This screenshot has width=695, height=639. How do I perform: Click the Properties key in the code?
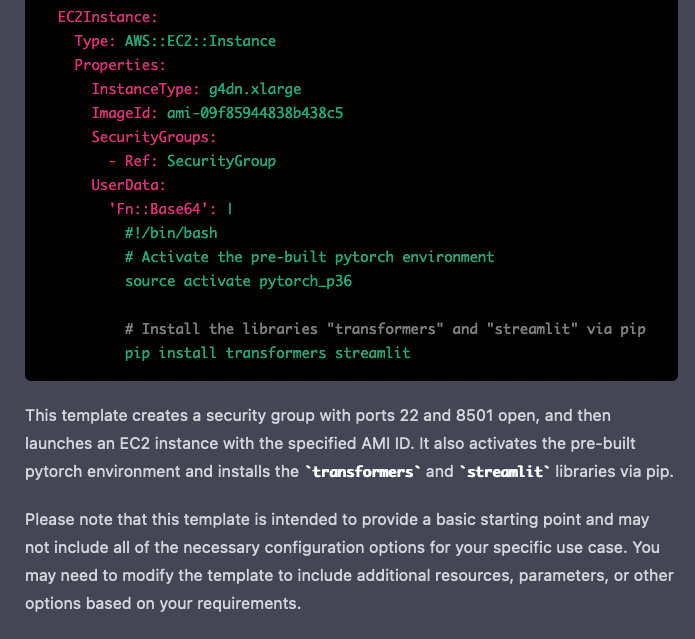(x=120, y=65)
